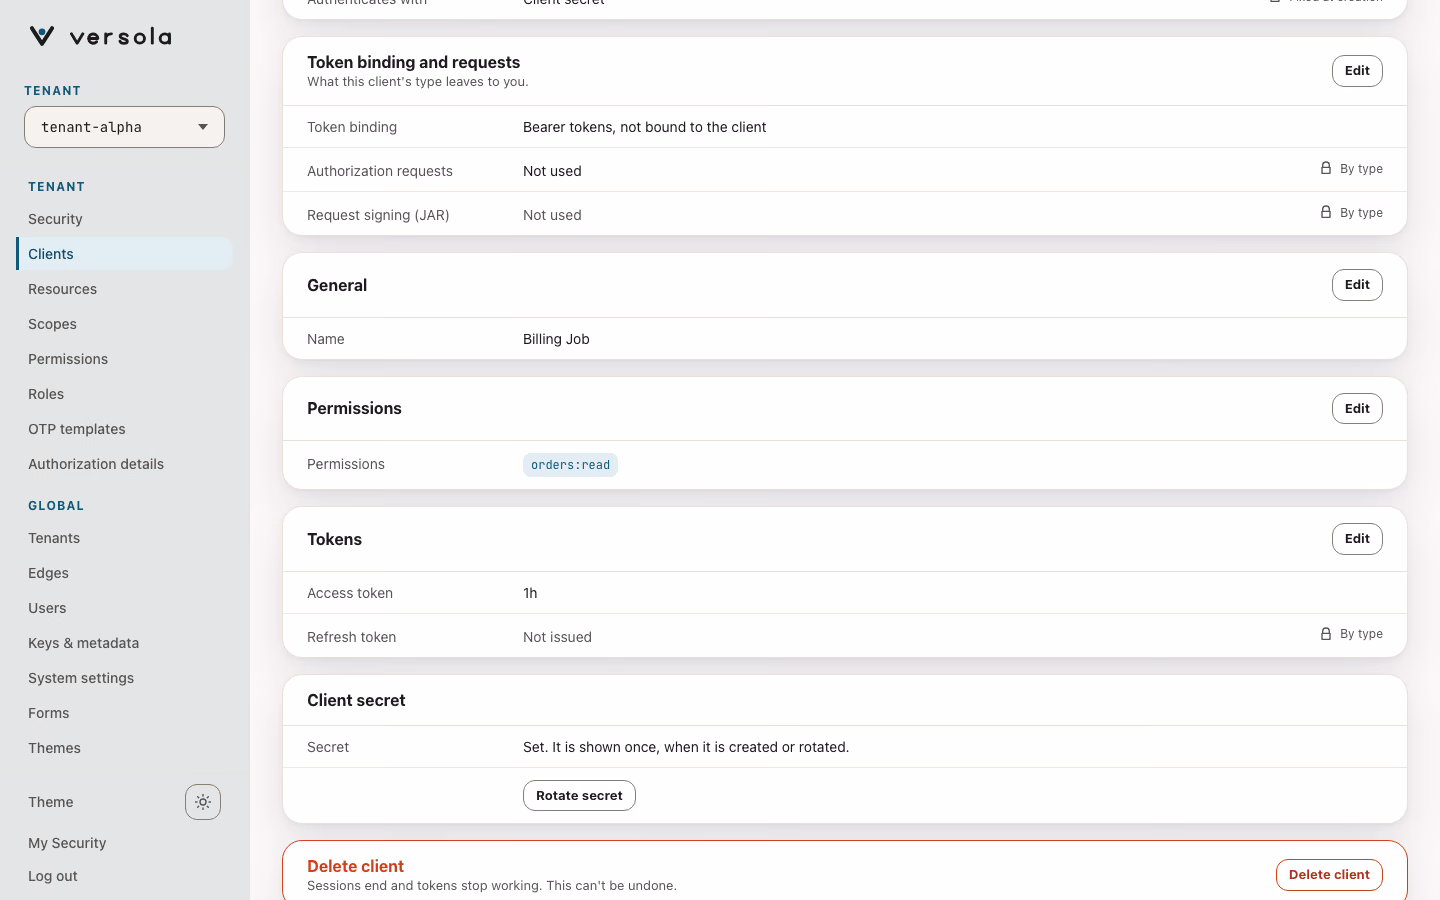
Task: Select the 1h access token value
Action: click(530, 593)
